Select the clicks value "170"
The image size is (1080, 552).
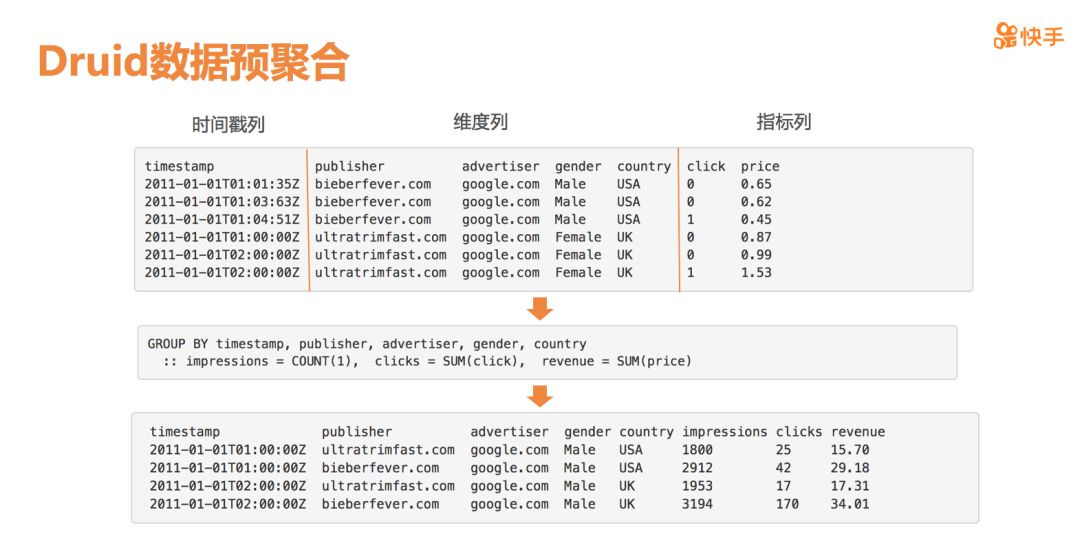coord(787,504)
